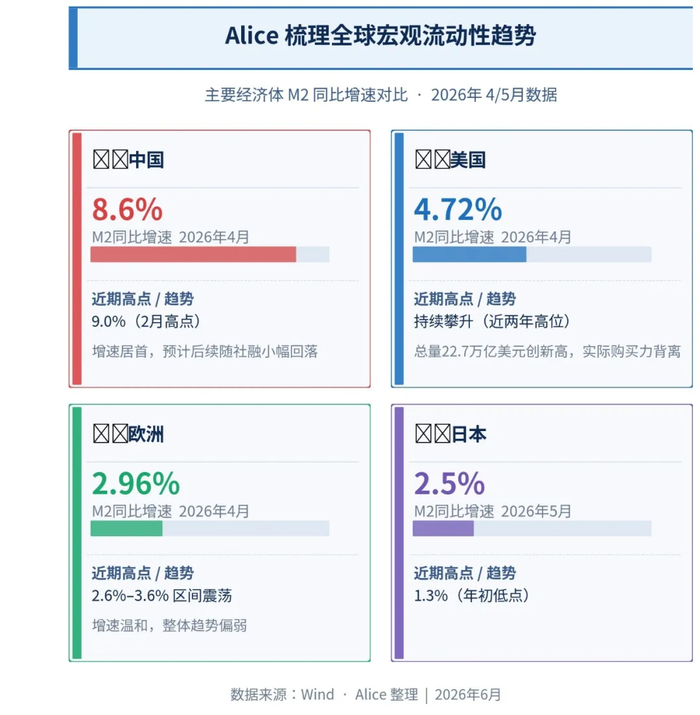Screen dimensions: 700x715
Task: Click the main title about global liquidity trends
Action: (x=380, y=36)
